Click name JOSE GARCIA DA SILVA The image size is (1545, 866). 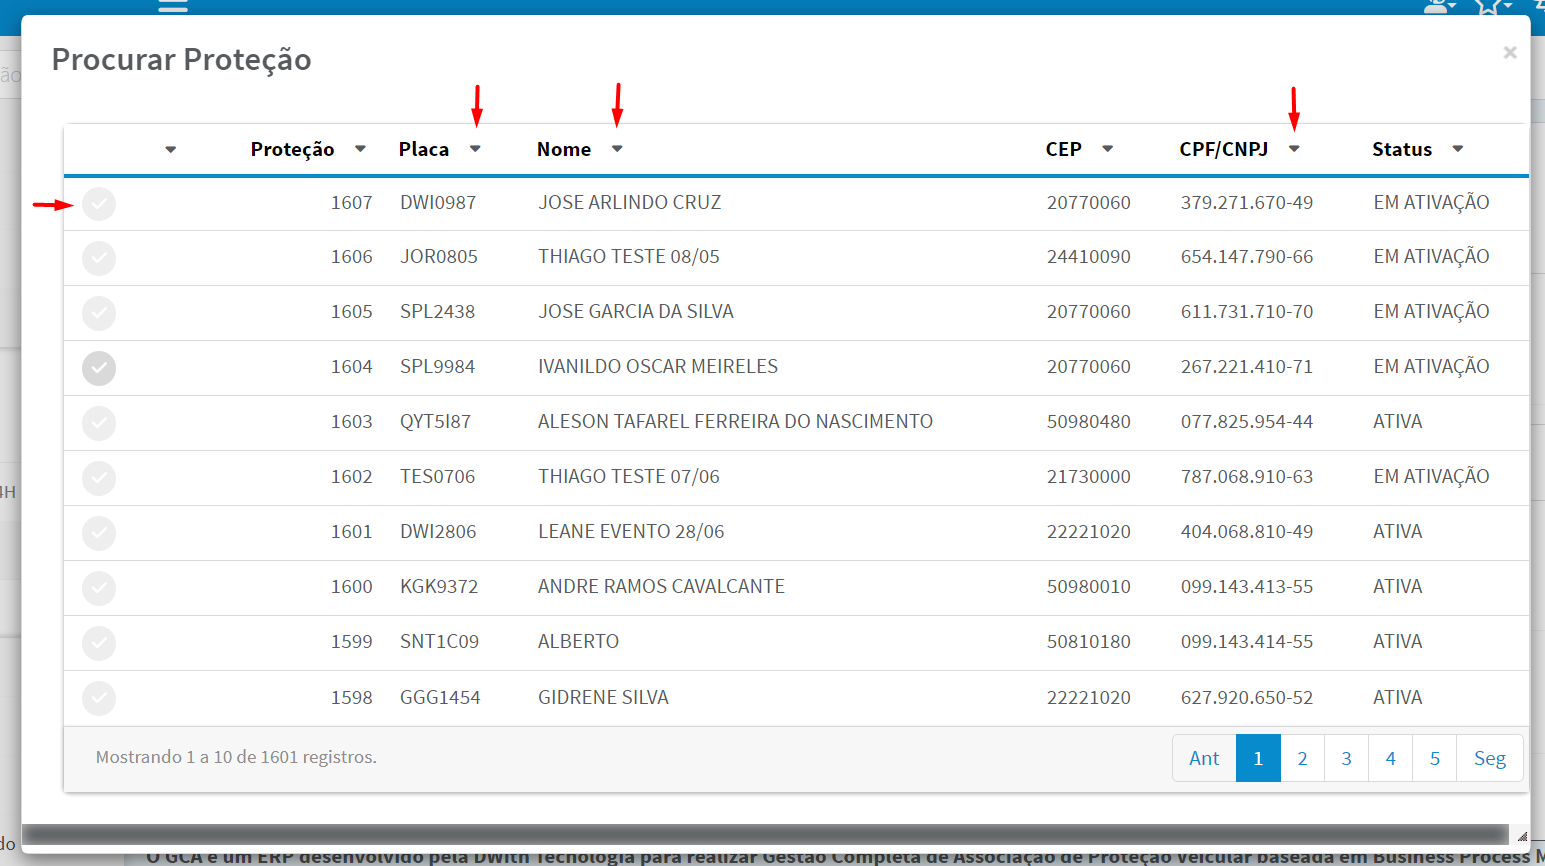(636, 312)
